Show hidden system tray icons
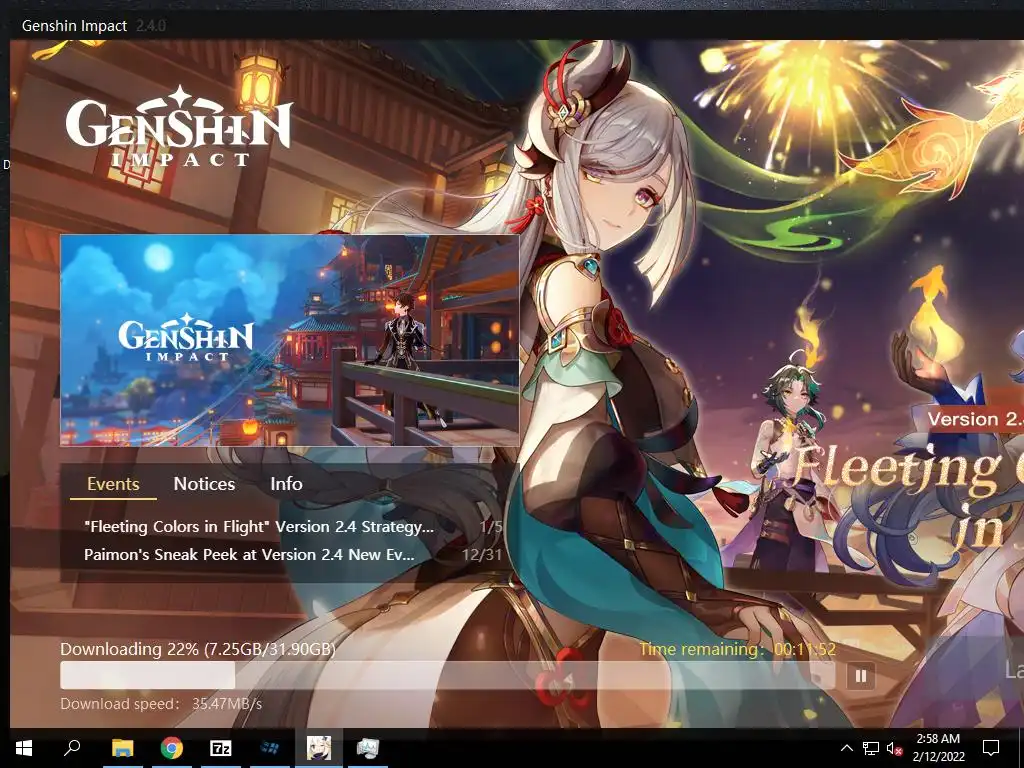The image size is (1024, 768). click(846, 748)
